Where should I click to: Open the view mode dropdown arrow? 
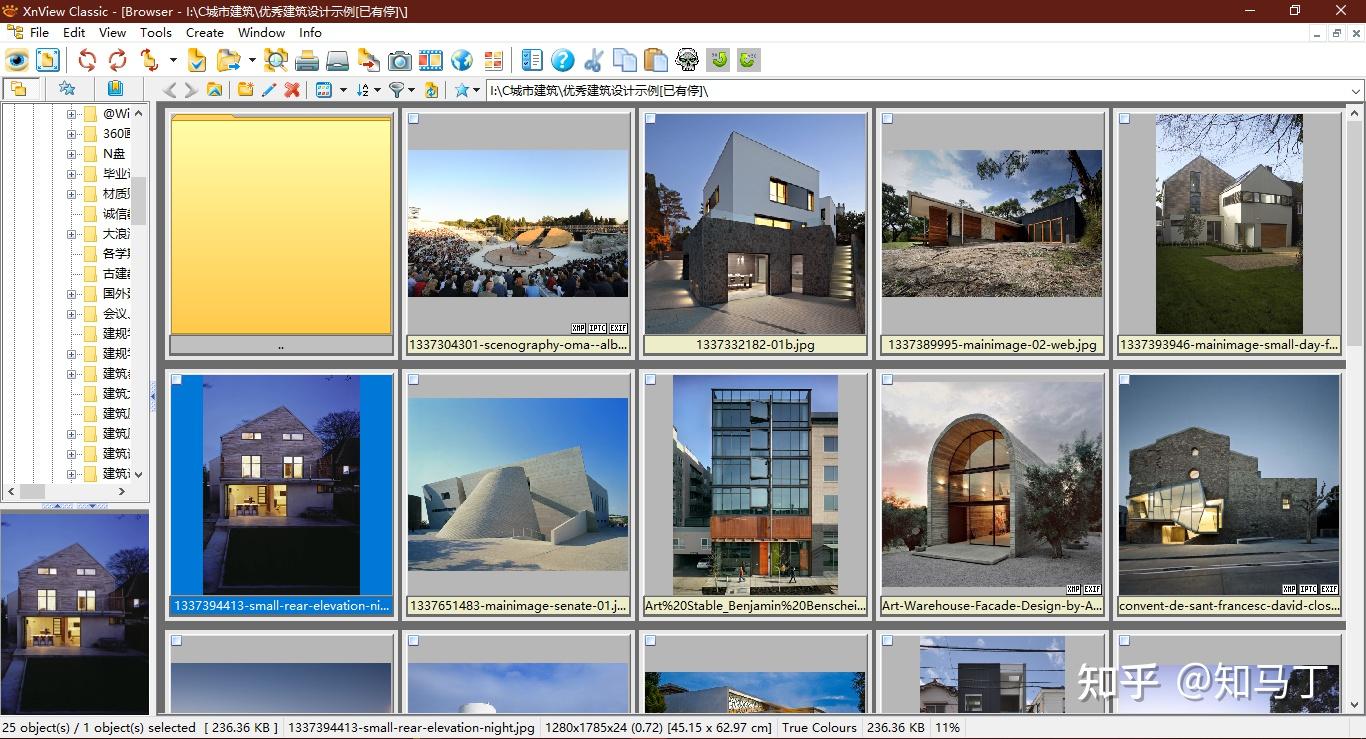pyautogui.click(x=343, y=90)
